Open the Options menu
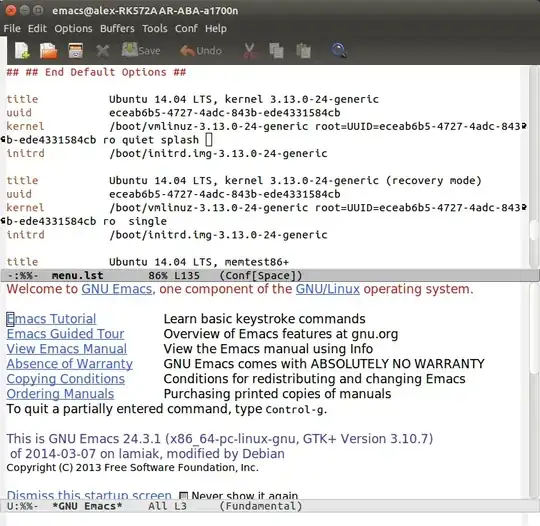 tap(73, 28)
